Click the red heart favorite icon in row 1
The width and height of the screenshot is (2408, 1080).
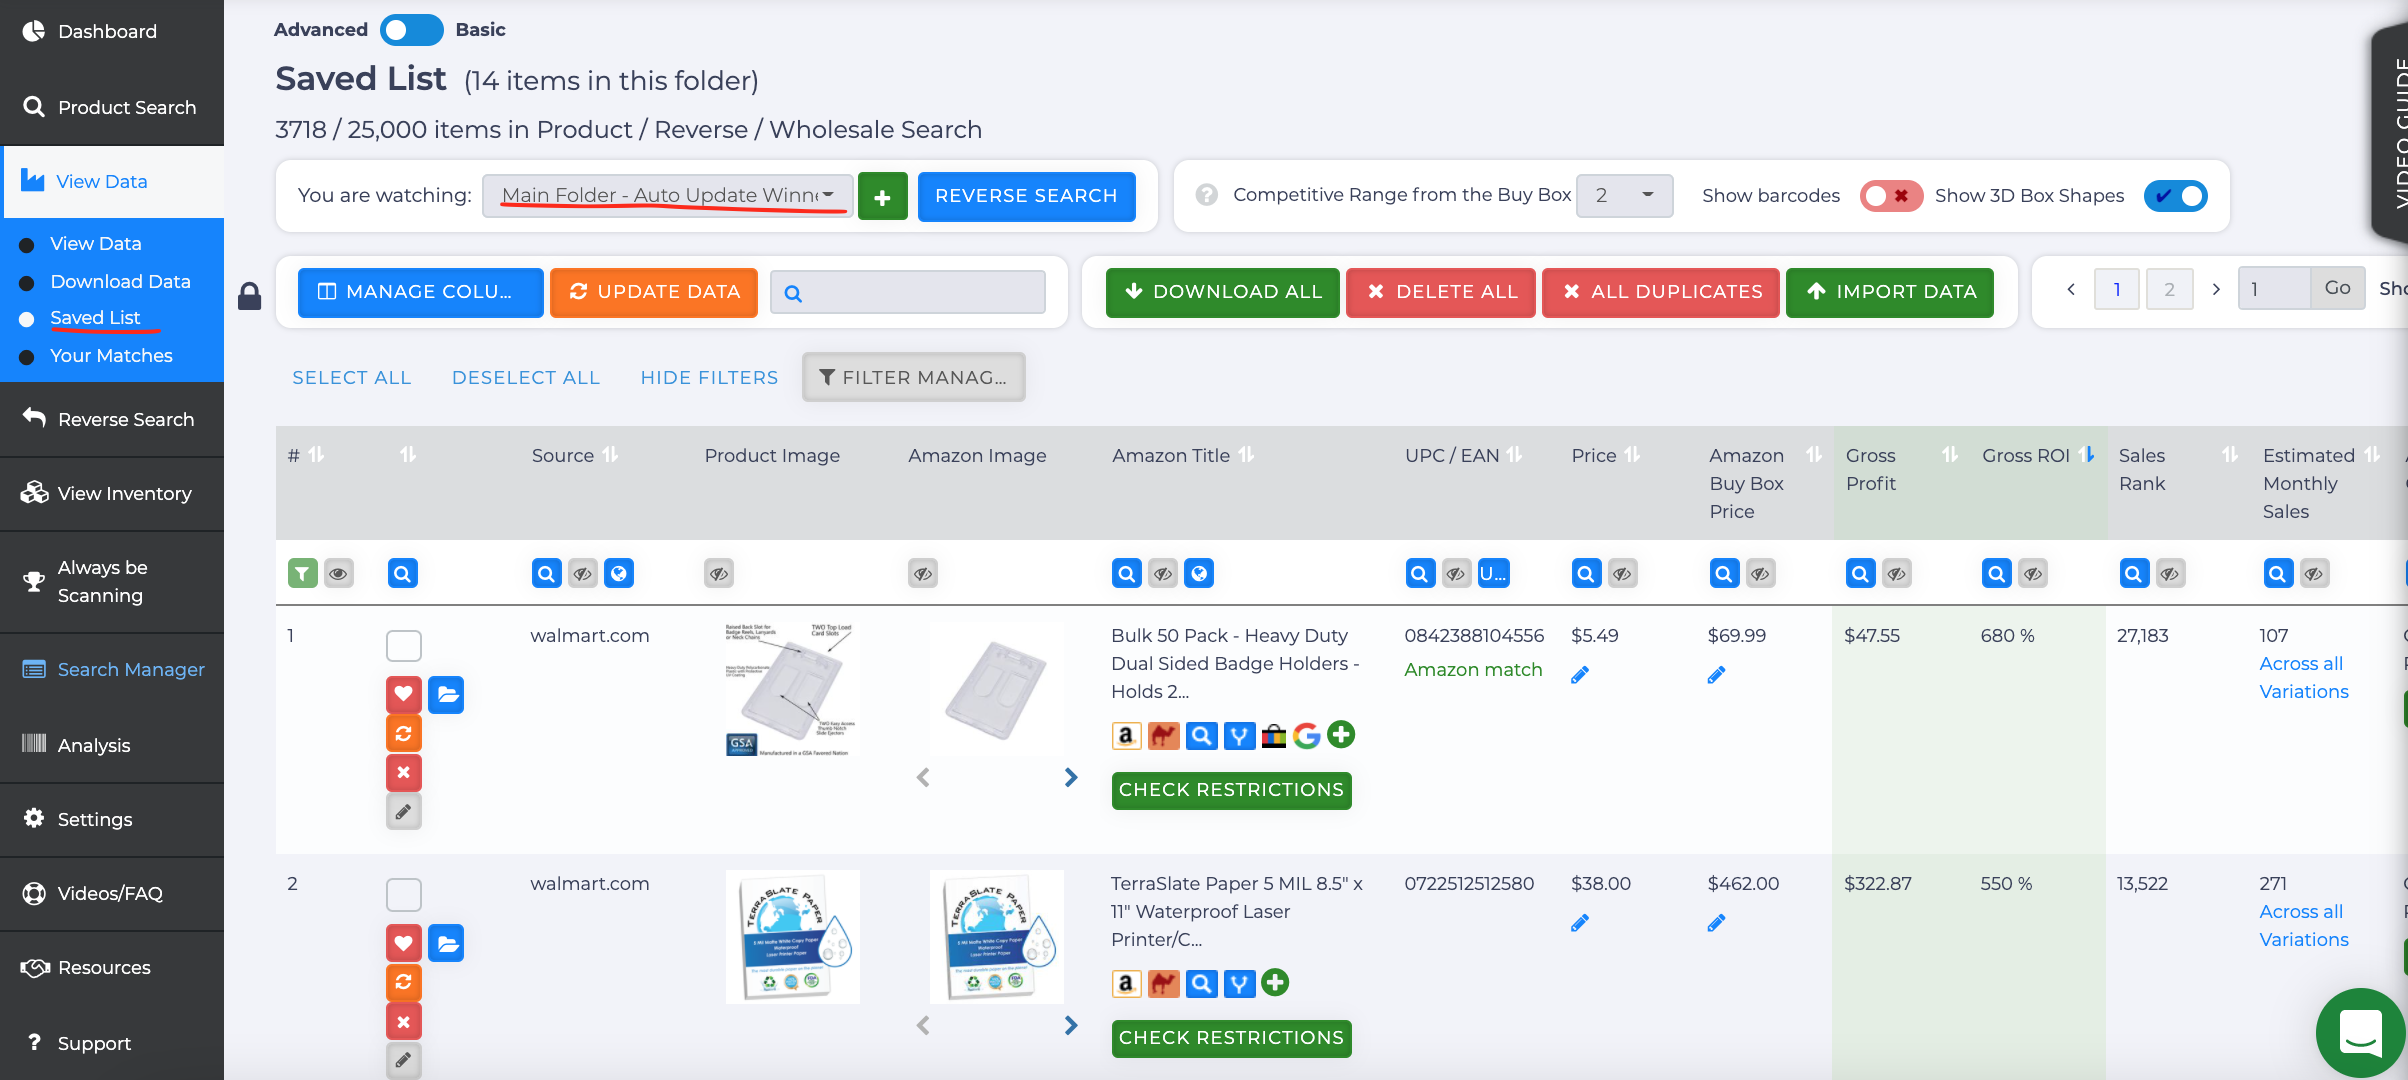(403, 694)
